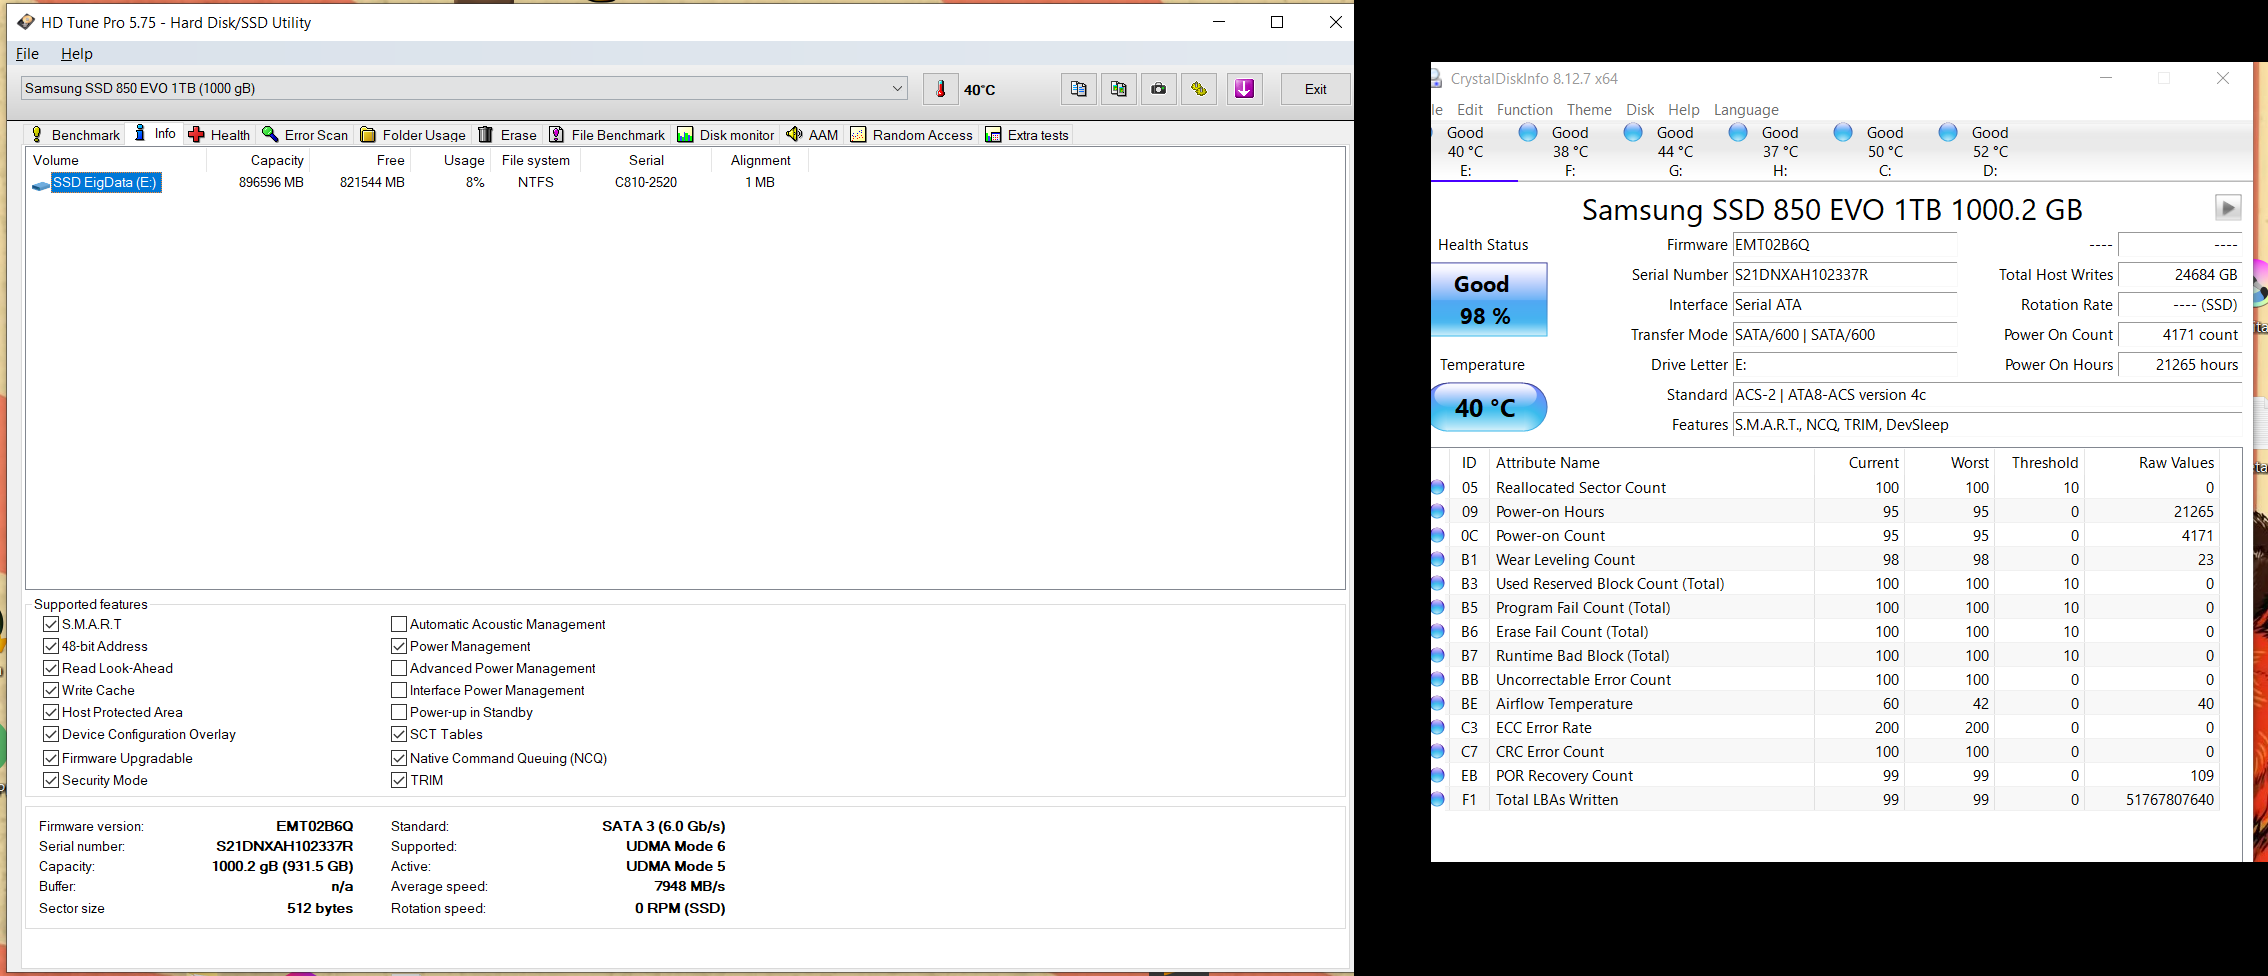The height and width of the screenshot is (976, 2268).
Task: Click the 40 °C temperature button in CrystalDiskInfo
Action: tap(1489, 408)
